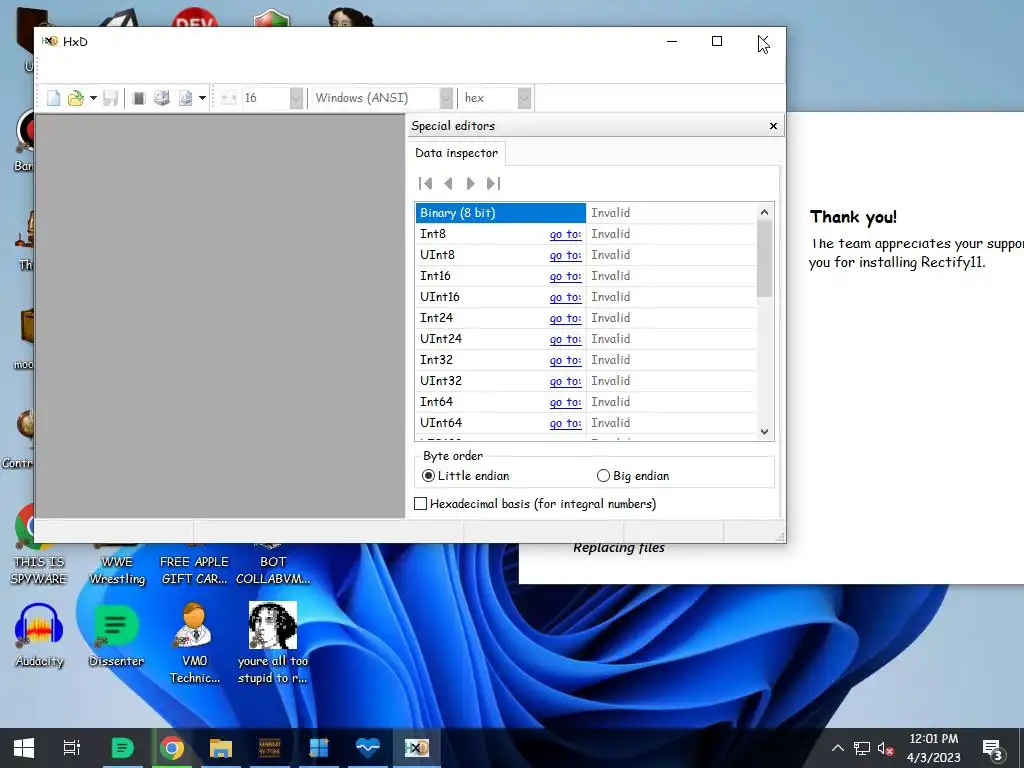
Task: Close the Special editors panel
Action: (x=773, y=126)
